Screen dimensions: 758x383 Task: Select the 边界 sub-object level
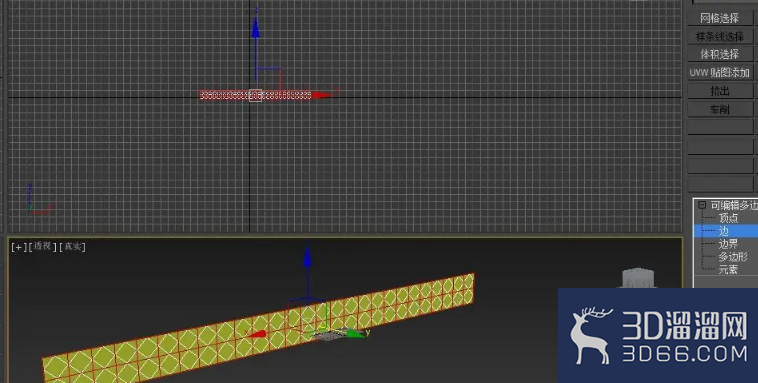pyautogui.click(x=728, y=244)
